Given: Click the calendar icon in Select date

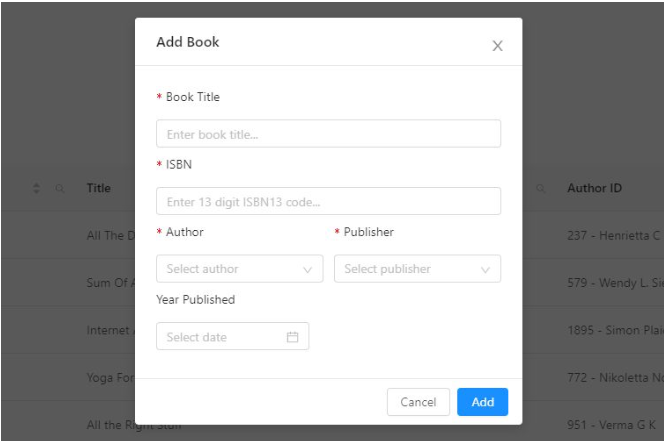Looking at the screenshot, I should pyautogui.click(x=292, y=337).
